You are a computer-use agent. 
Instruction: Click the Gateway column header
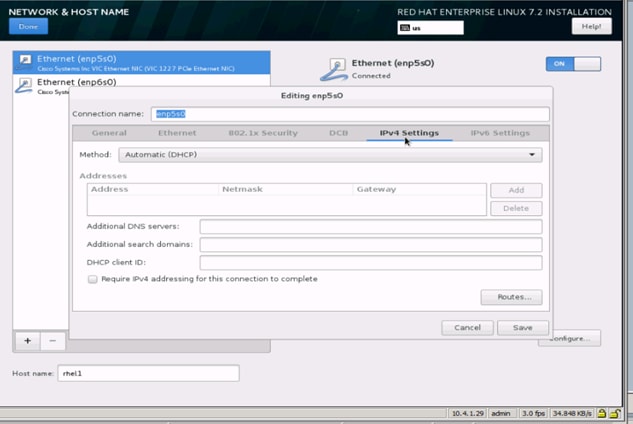[419, 189]
